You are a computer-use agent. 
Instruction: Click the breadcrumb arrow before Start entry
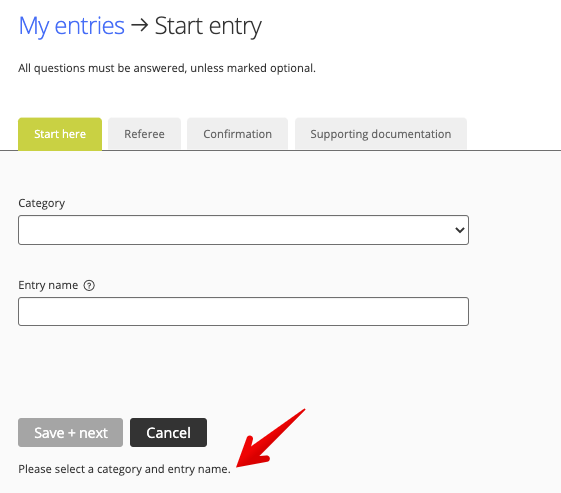(140, 25)
